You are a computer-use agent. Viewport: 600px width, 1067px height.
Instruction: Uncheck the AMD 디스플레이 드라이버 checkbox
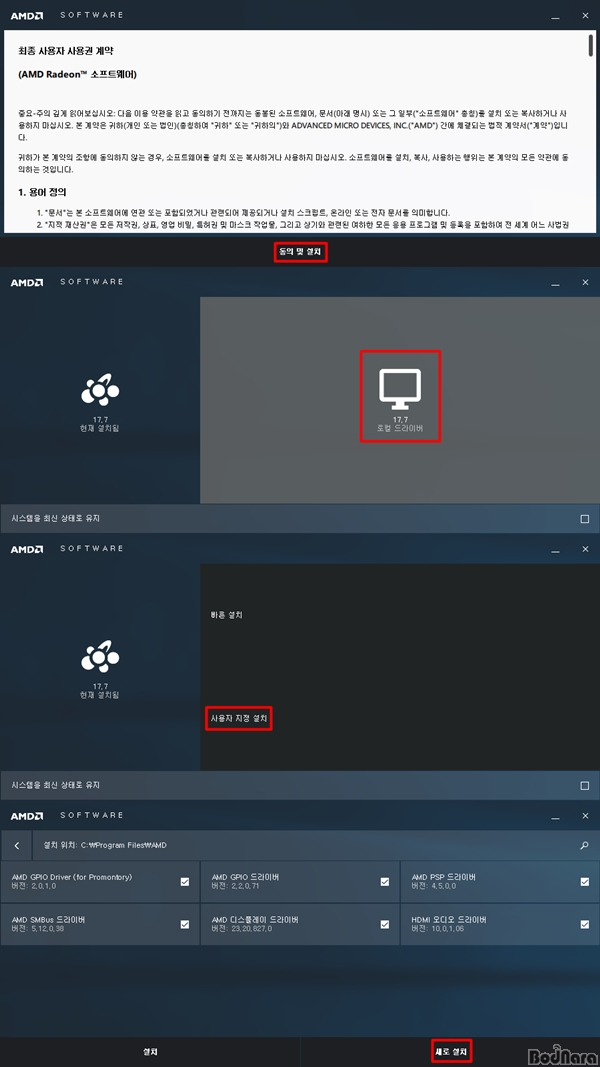(x=385, y=924)
